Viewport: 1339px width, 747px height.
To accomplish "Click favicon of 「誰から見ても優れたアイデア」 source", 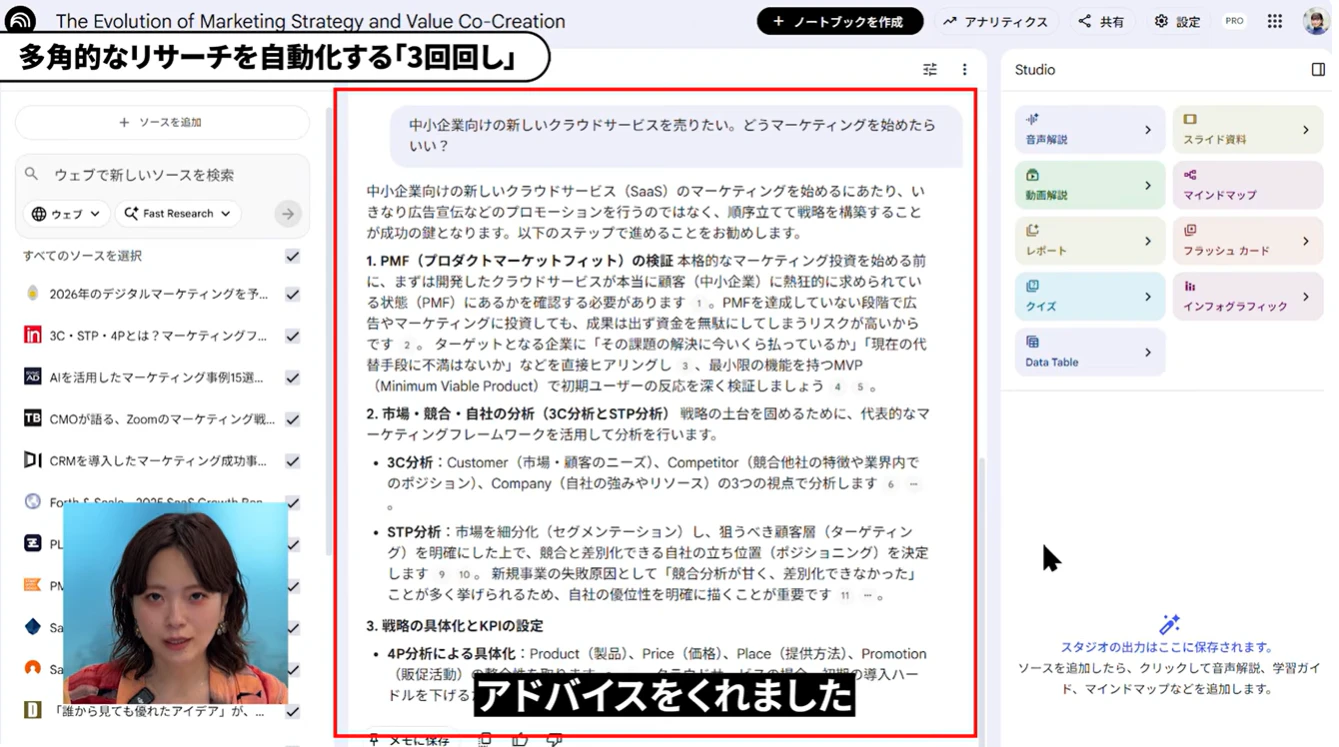I will point(33,710).
